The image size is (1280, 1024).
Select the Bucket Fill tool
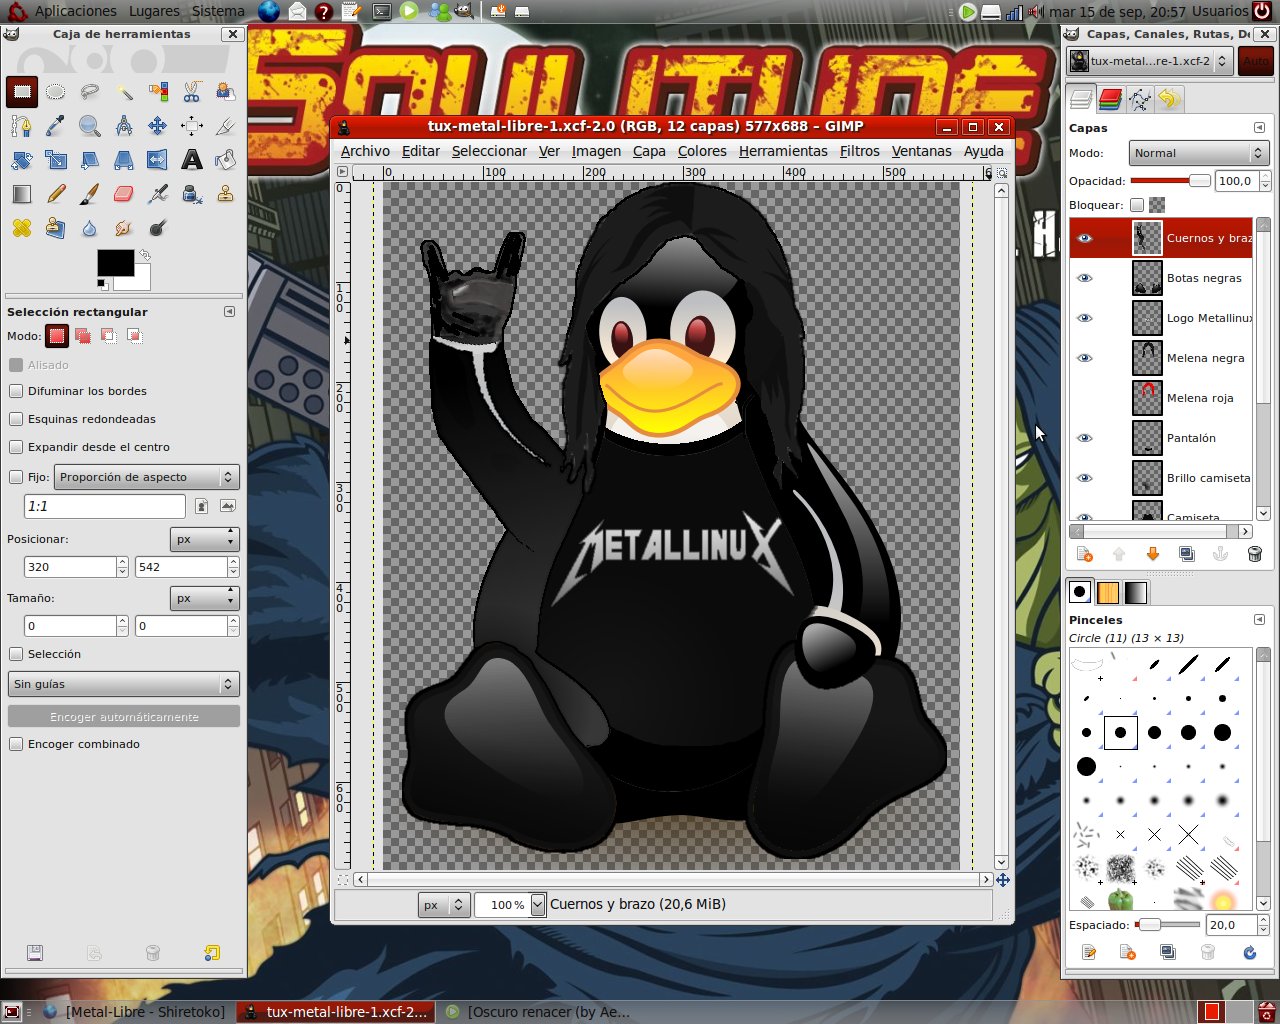(x=226, y=160)
